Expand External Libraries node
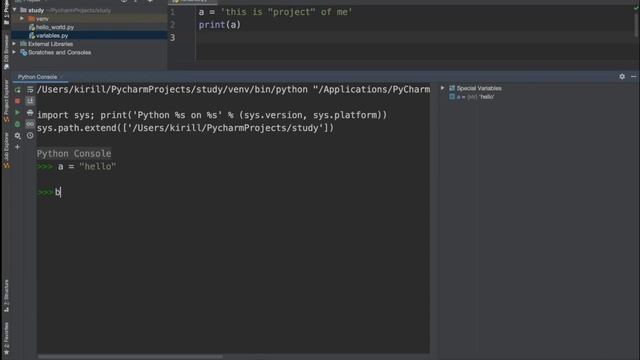Viewport: 640px width, 360px height. (15, 44)
